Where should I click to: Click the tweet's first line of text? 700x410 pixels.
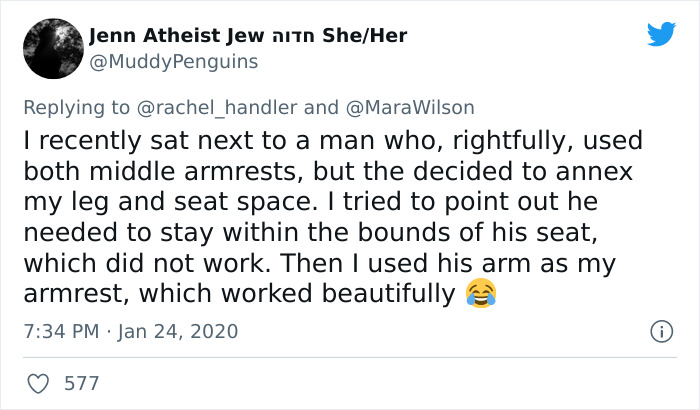click(330, 141)
